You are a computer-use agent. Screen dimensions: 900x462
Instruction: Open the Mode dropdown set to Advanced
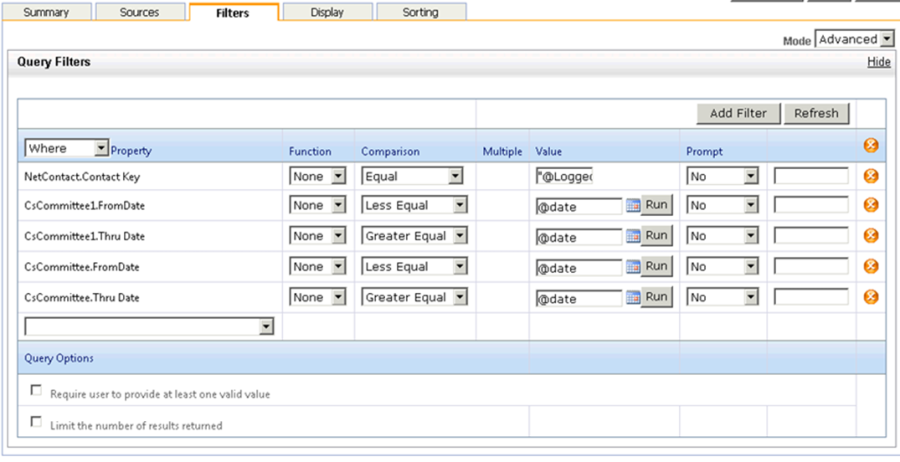tap(854, 39)
